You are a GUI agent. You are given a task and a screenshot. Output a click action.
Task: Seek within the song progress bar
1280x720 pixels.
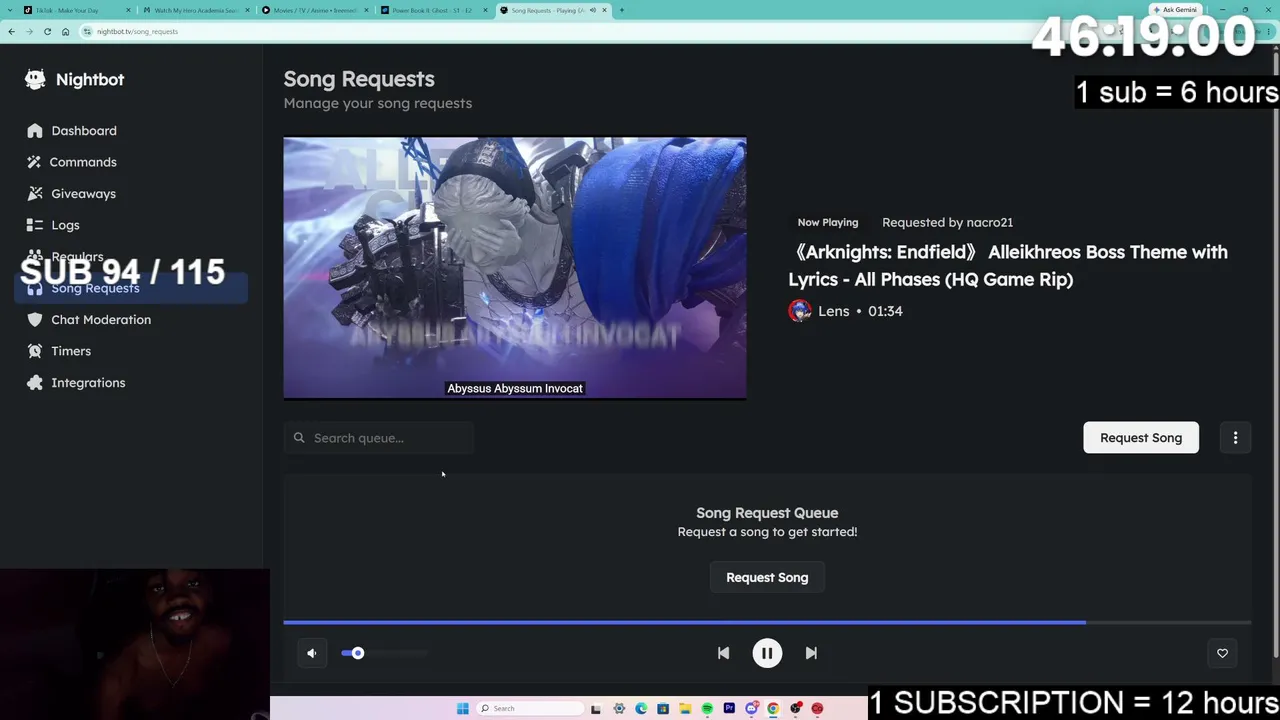(767, 622)
